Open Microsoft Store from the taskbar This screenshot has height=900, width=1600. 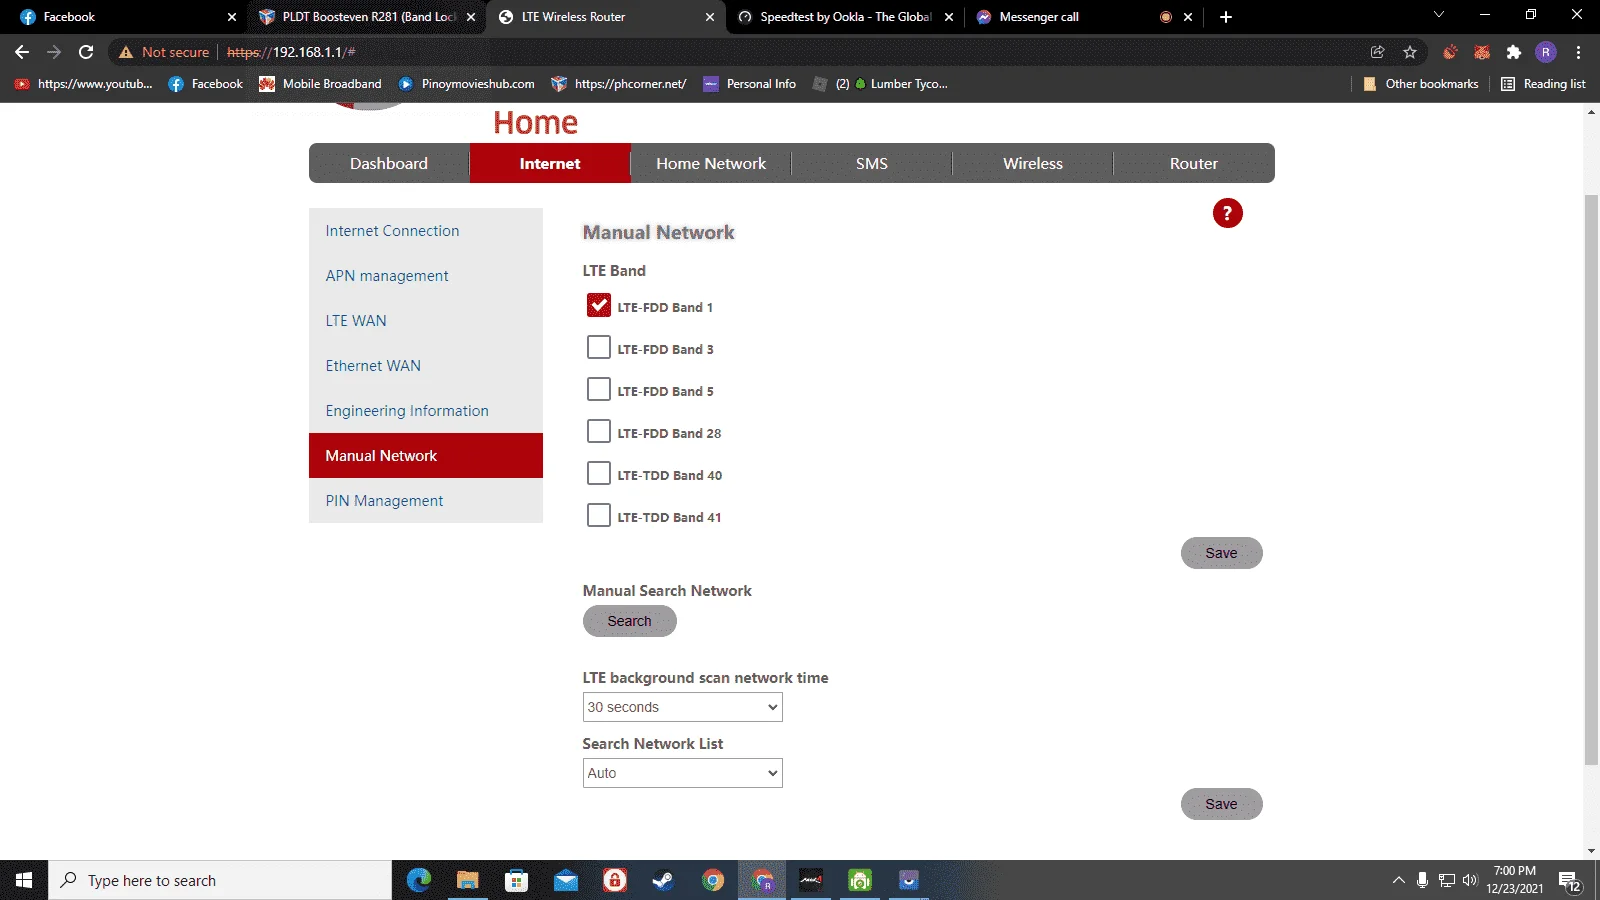pyautogui.click(x=517, y=880)
